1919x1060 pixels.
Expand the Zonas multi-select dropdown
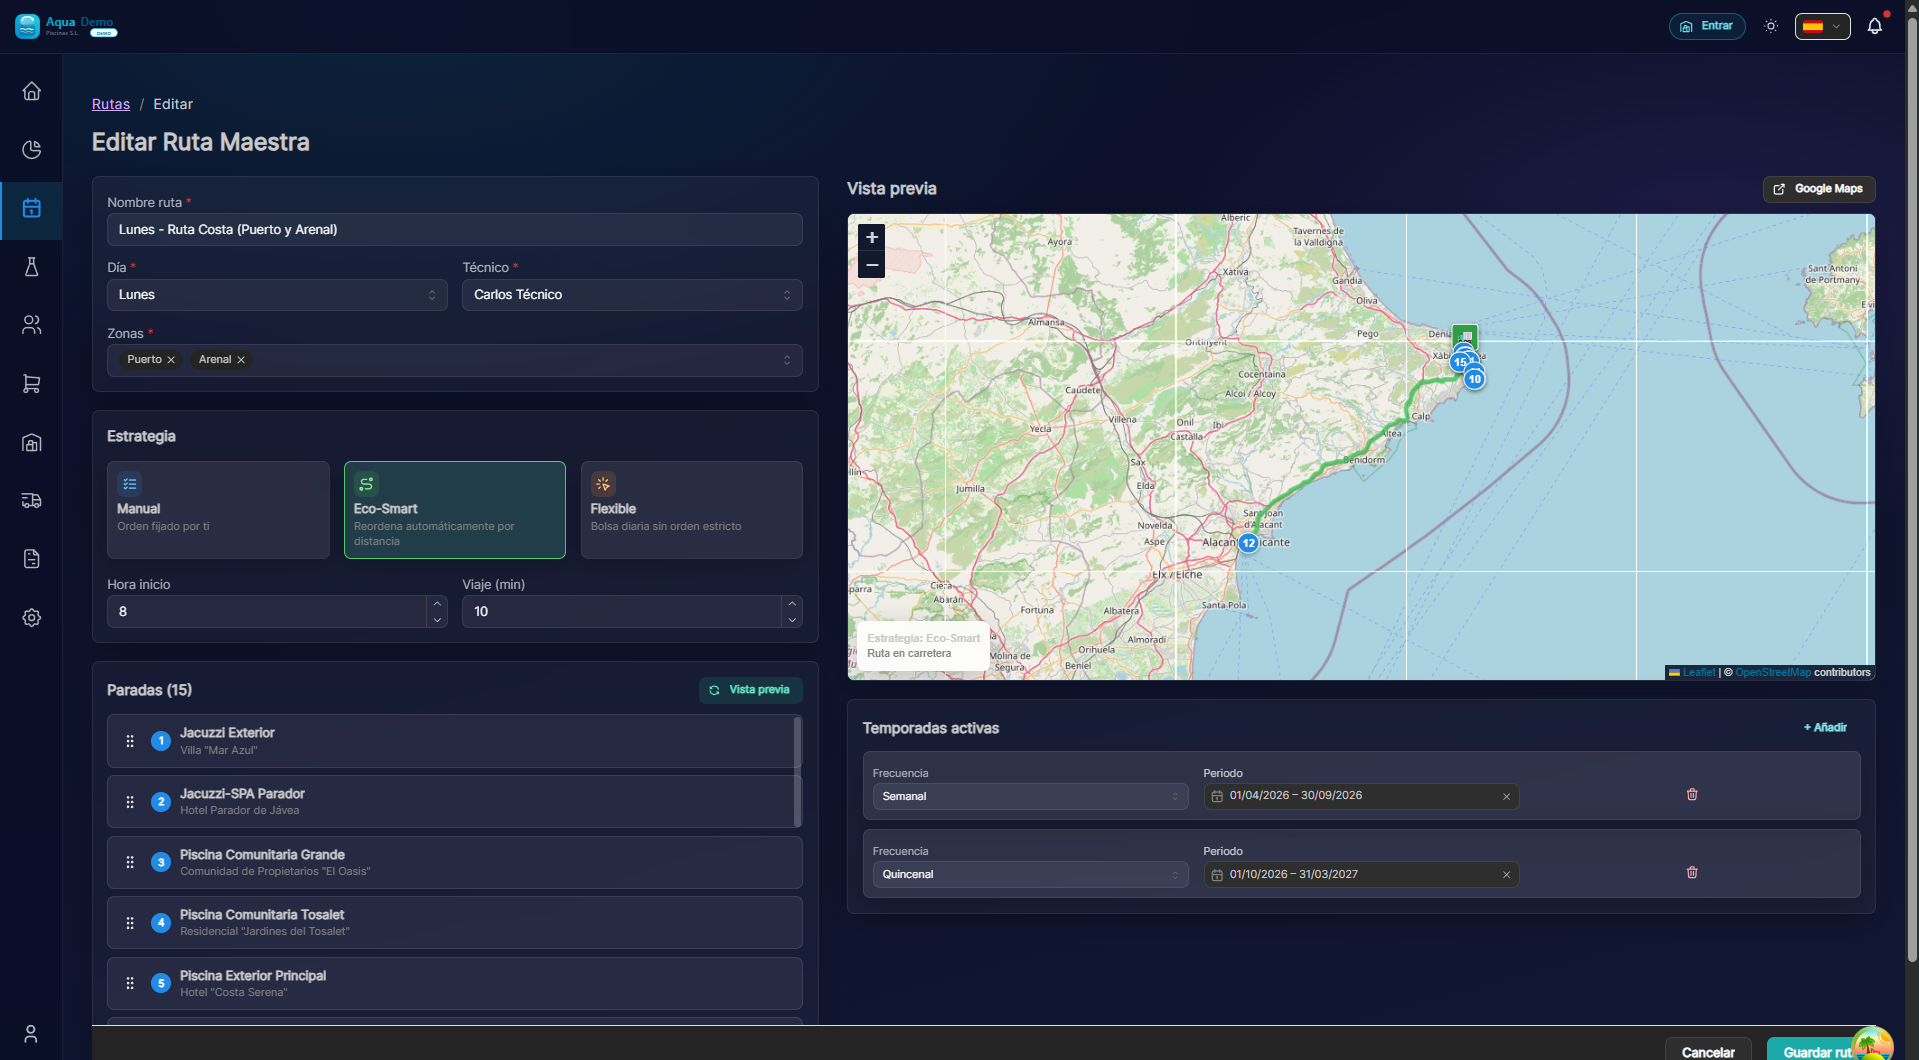787,360
